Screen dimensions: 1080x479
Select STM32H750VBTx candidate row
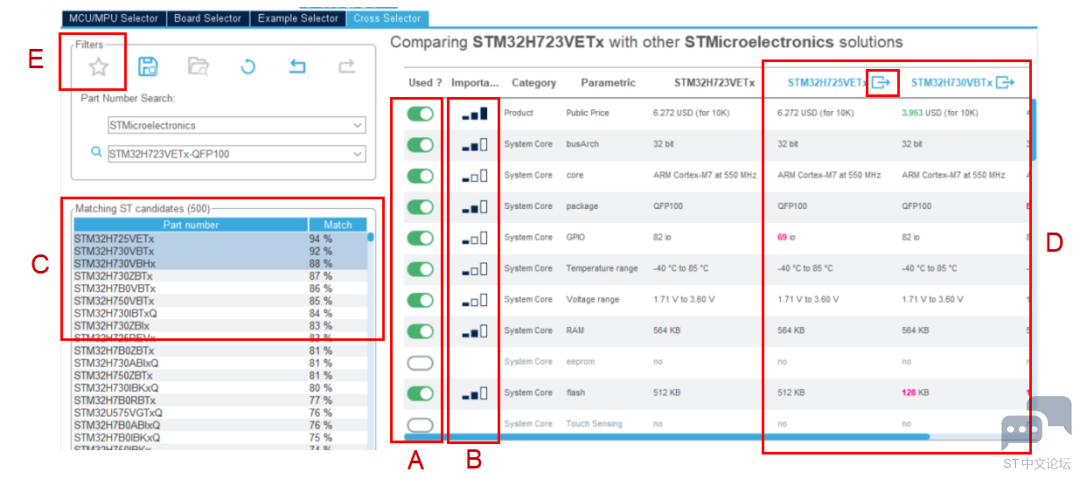click(x=220, y=300)
